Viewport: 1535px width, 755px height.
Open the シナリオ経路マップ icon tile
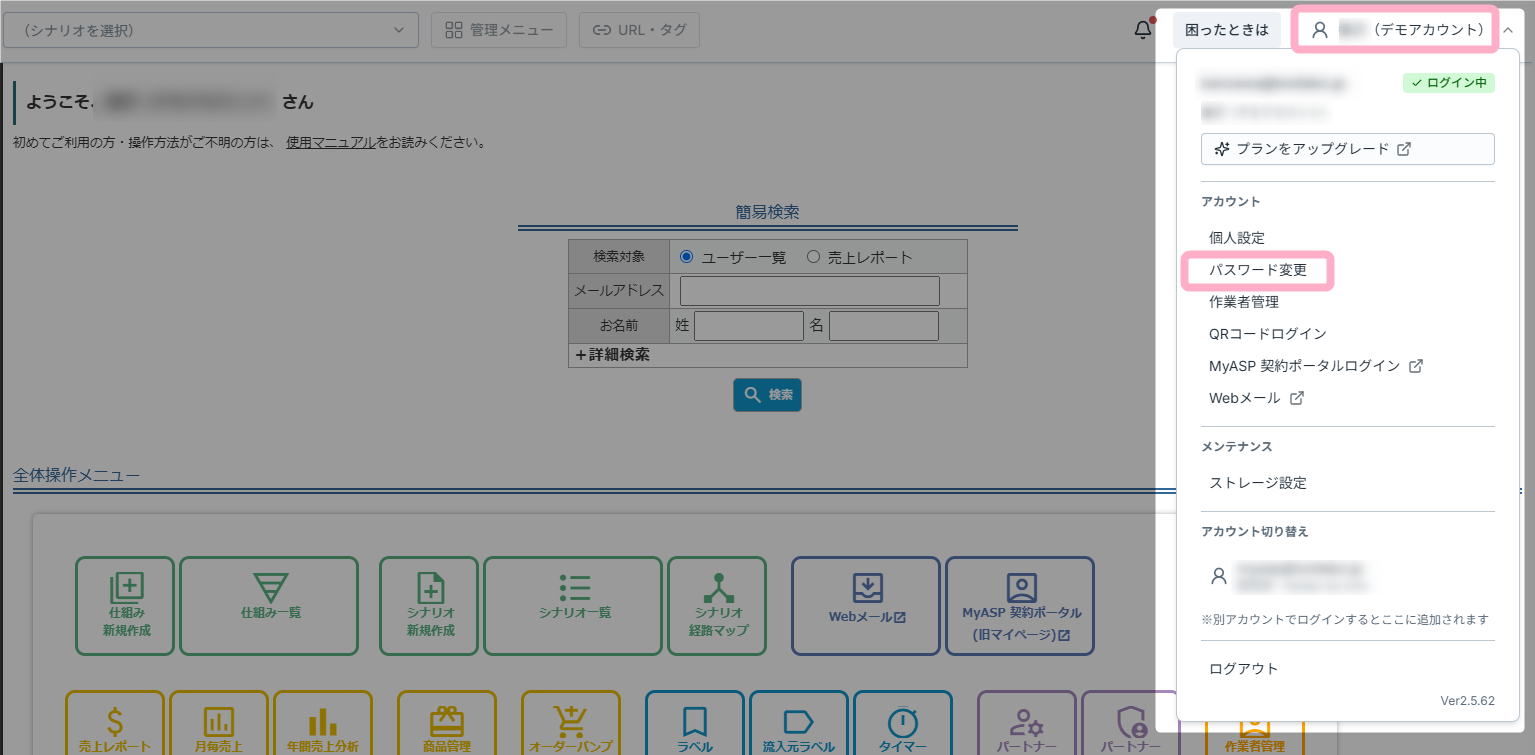pyautogui.click(x=717, y=606)
